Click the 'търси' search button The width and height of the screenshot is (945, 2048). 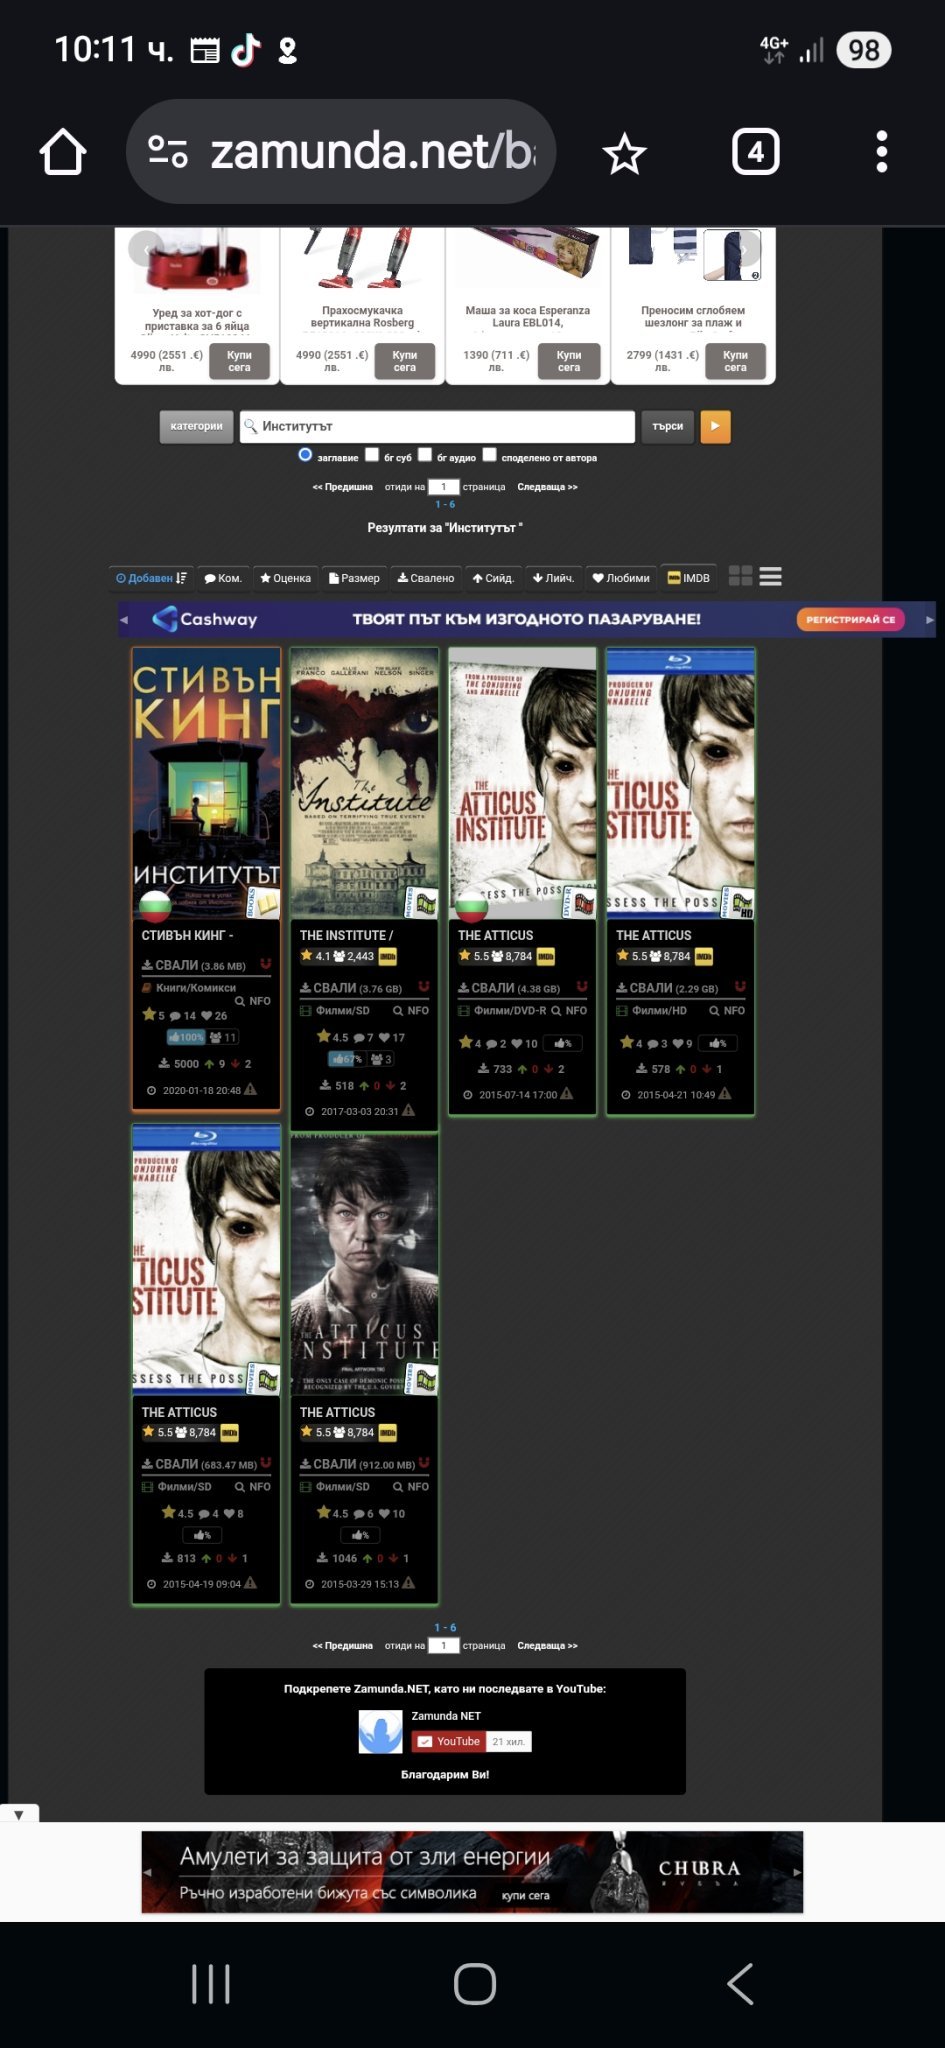tap(667, 426)
